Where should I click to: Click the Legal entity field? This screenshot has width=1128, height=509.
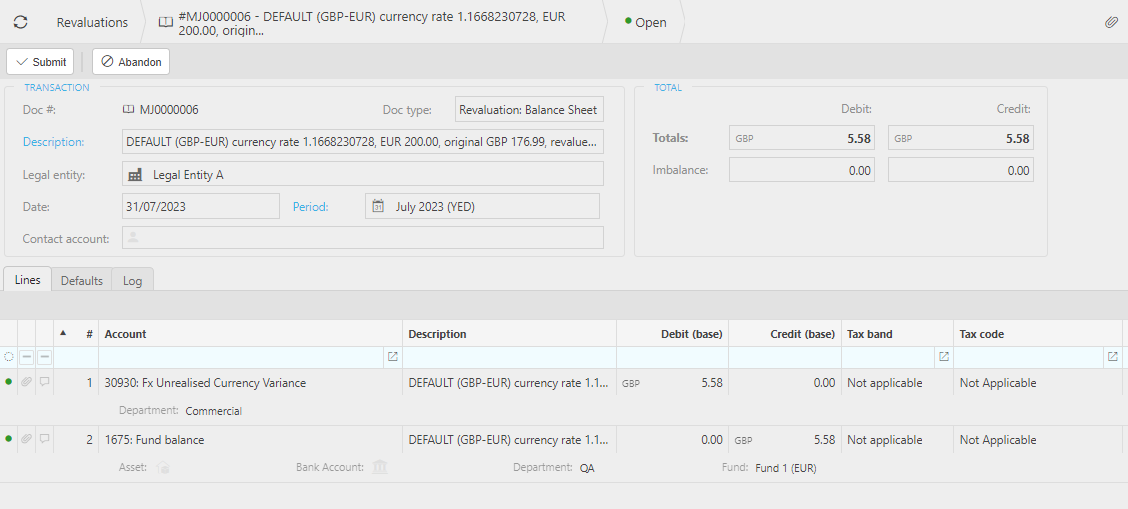click(363, 174)
